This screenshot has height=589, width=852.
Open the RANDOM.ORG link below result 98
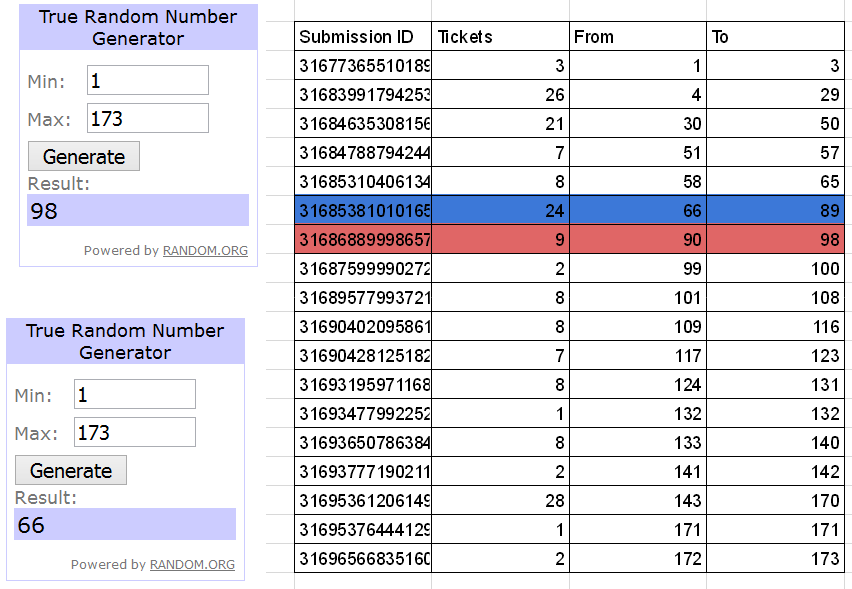click(x=205, y=251)
